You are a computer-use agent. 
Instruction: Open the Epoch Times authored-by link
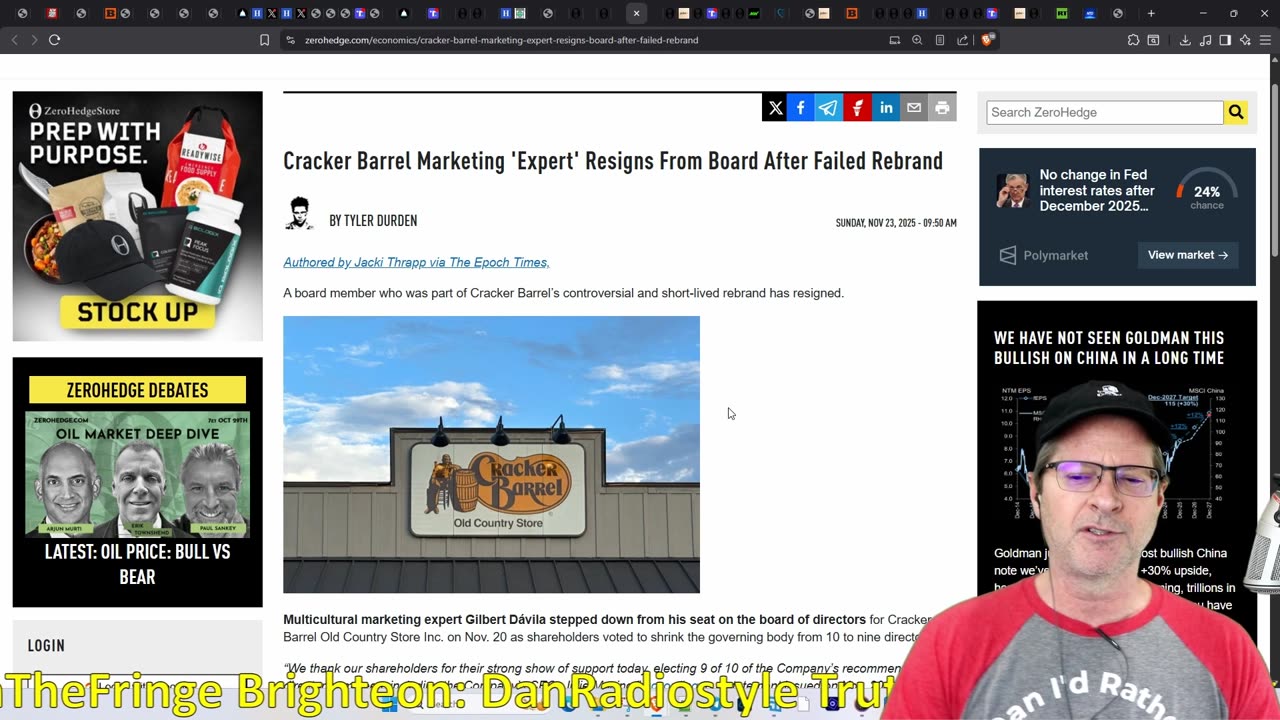pyautogui.click(x=416, y=262)
